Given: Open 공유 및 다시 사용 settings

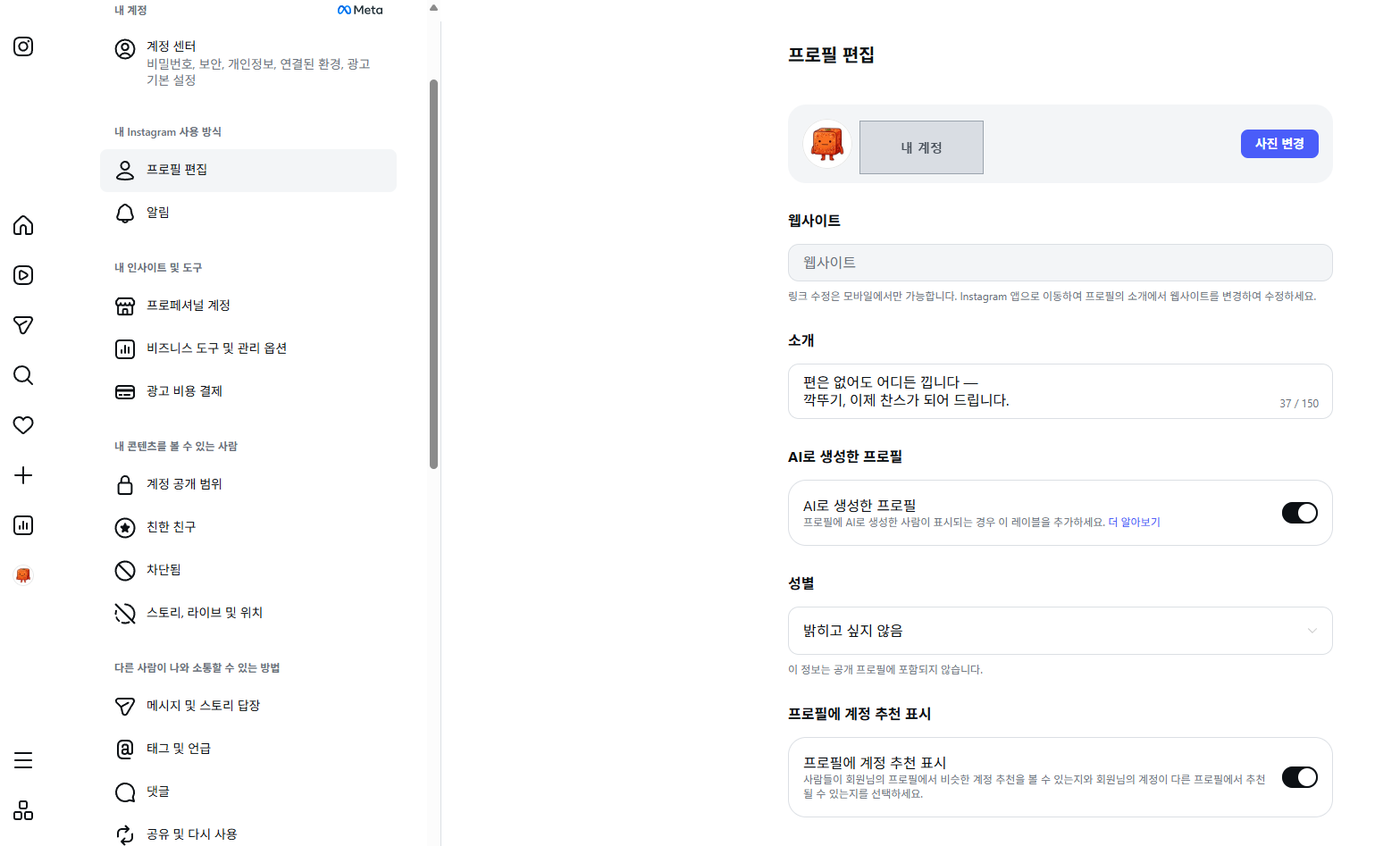Looking at the screenshot, I should tap(248, 834).
